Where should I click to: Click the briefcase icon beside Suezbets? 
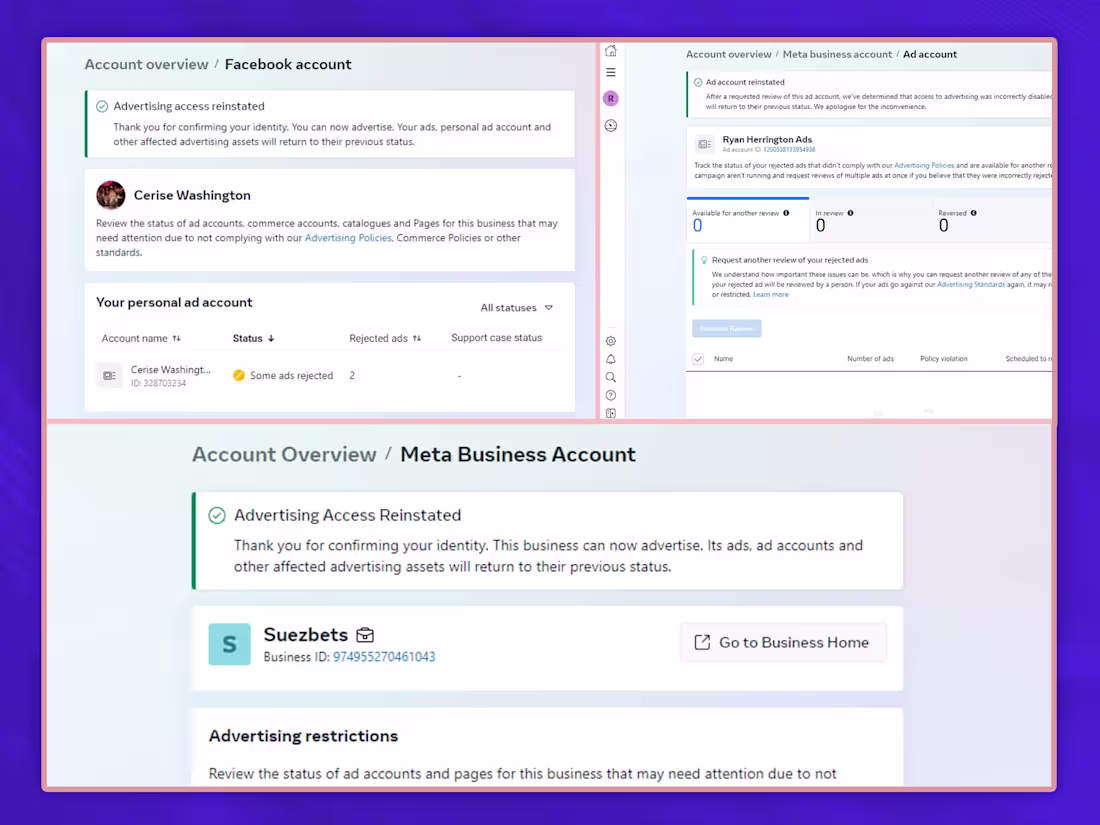coord(365,635)
